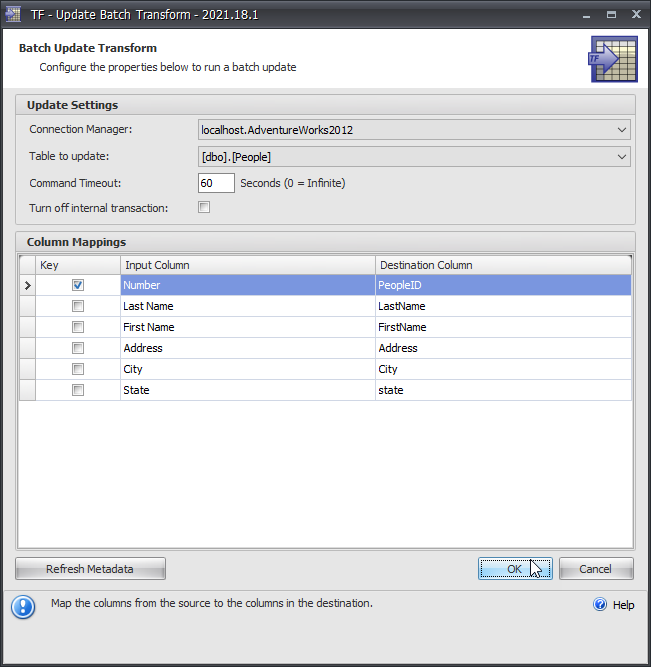Click the Batch Update Transform logo icon
Viewport: 651px width, 667px height.
pos(614,59)
